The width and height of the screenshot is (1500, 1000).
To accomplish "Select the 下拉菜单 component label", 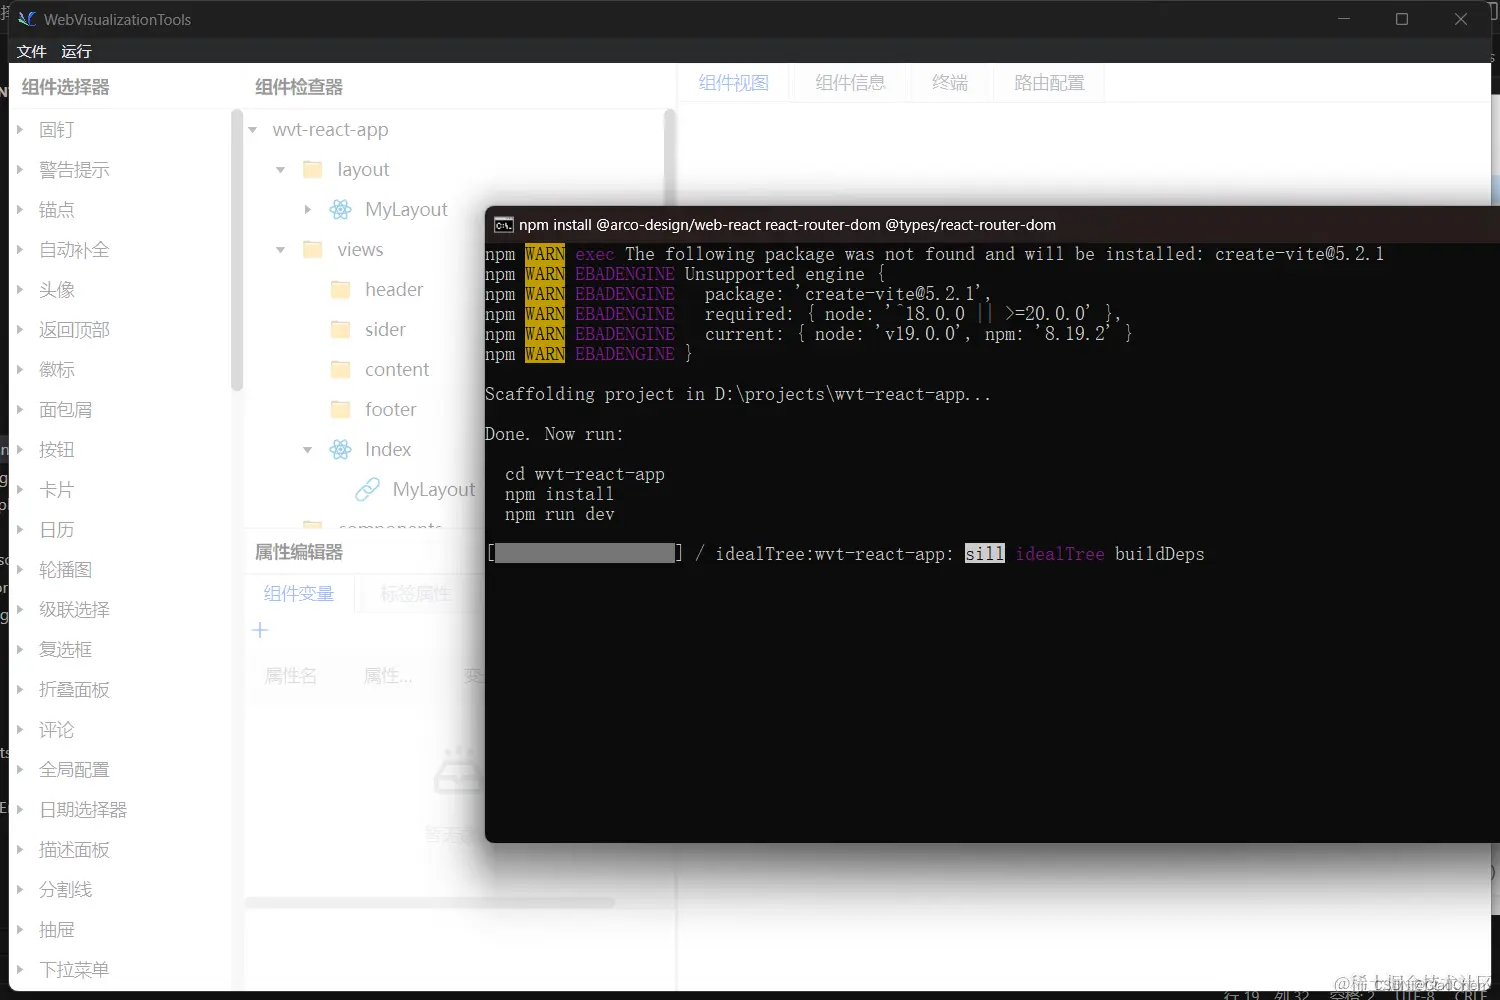I will (x=75, y=970).
